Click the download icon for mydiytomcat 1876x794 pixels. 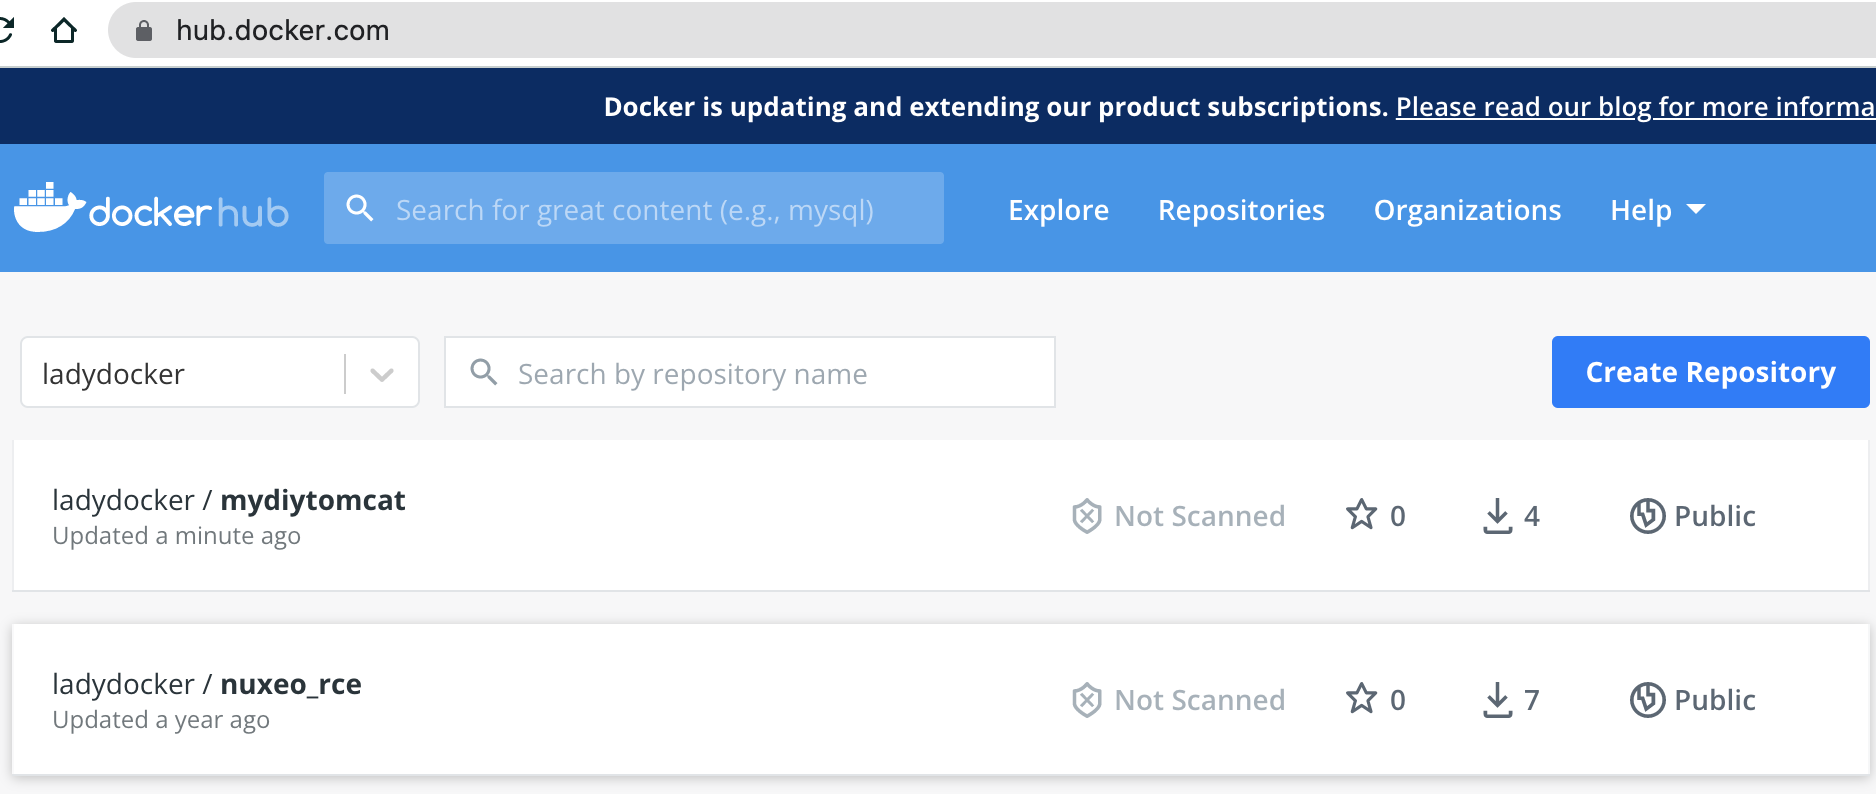coord(1497,516)
